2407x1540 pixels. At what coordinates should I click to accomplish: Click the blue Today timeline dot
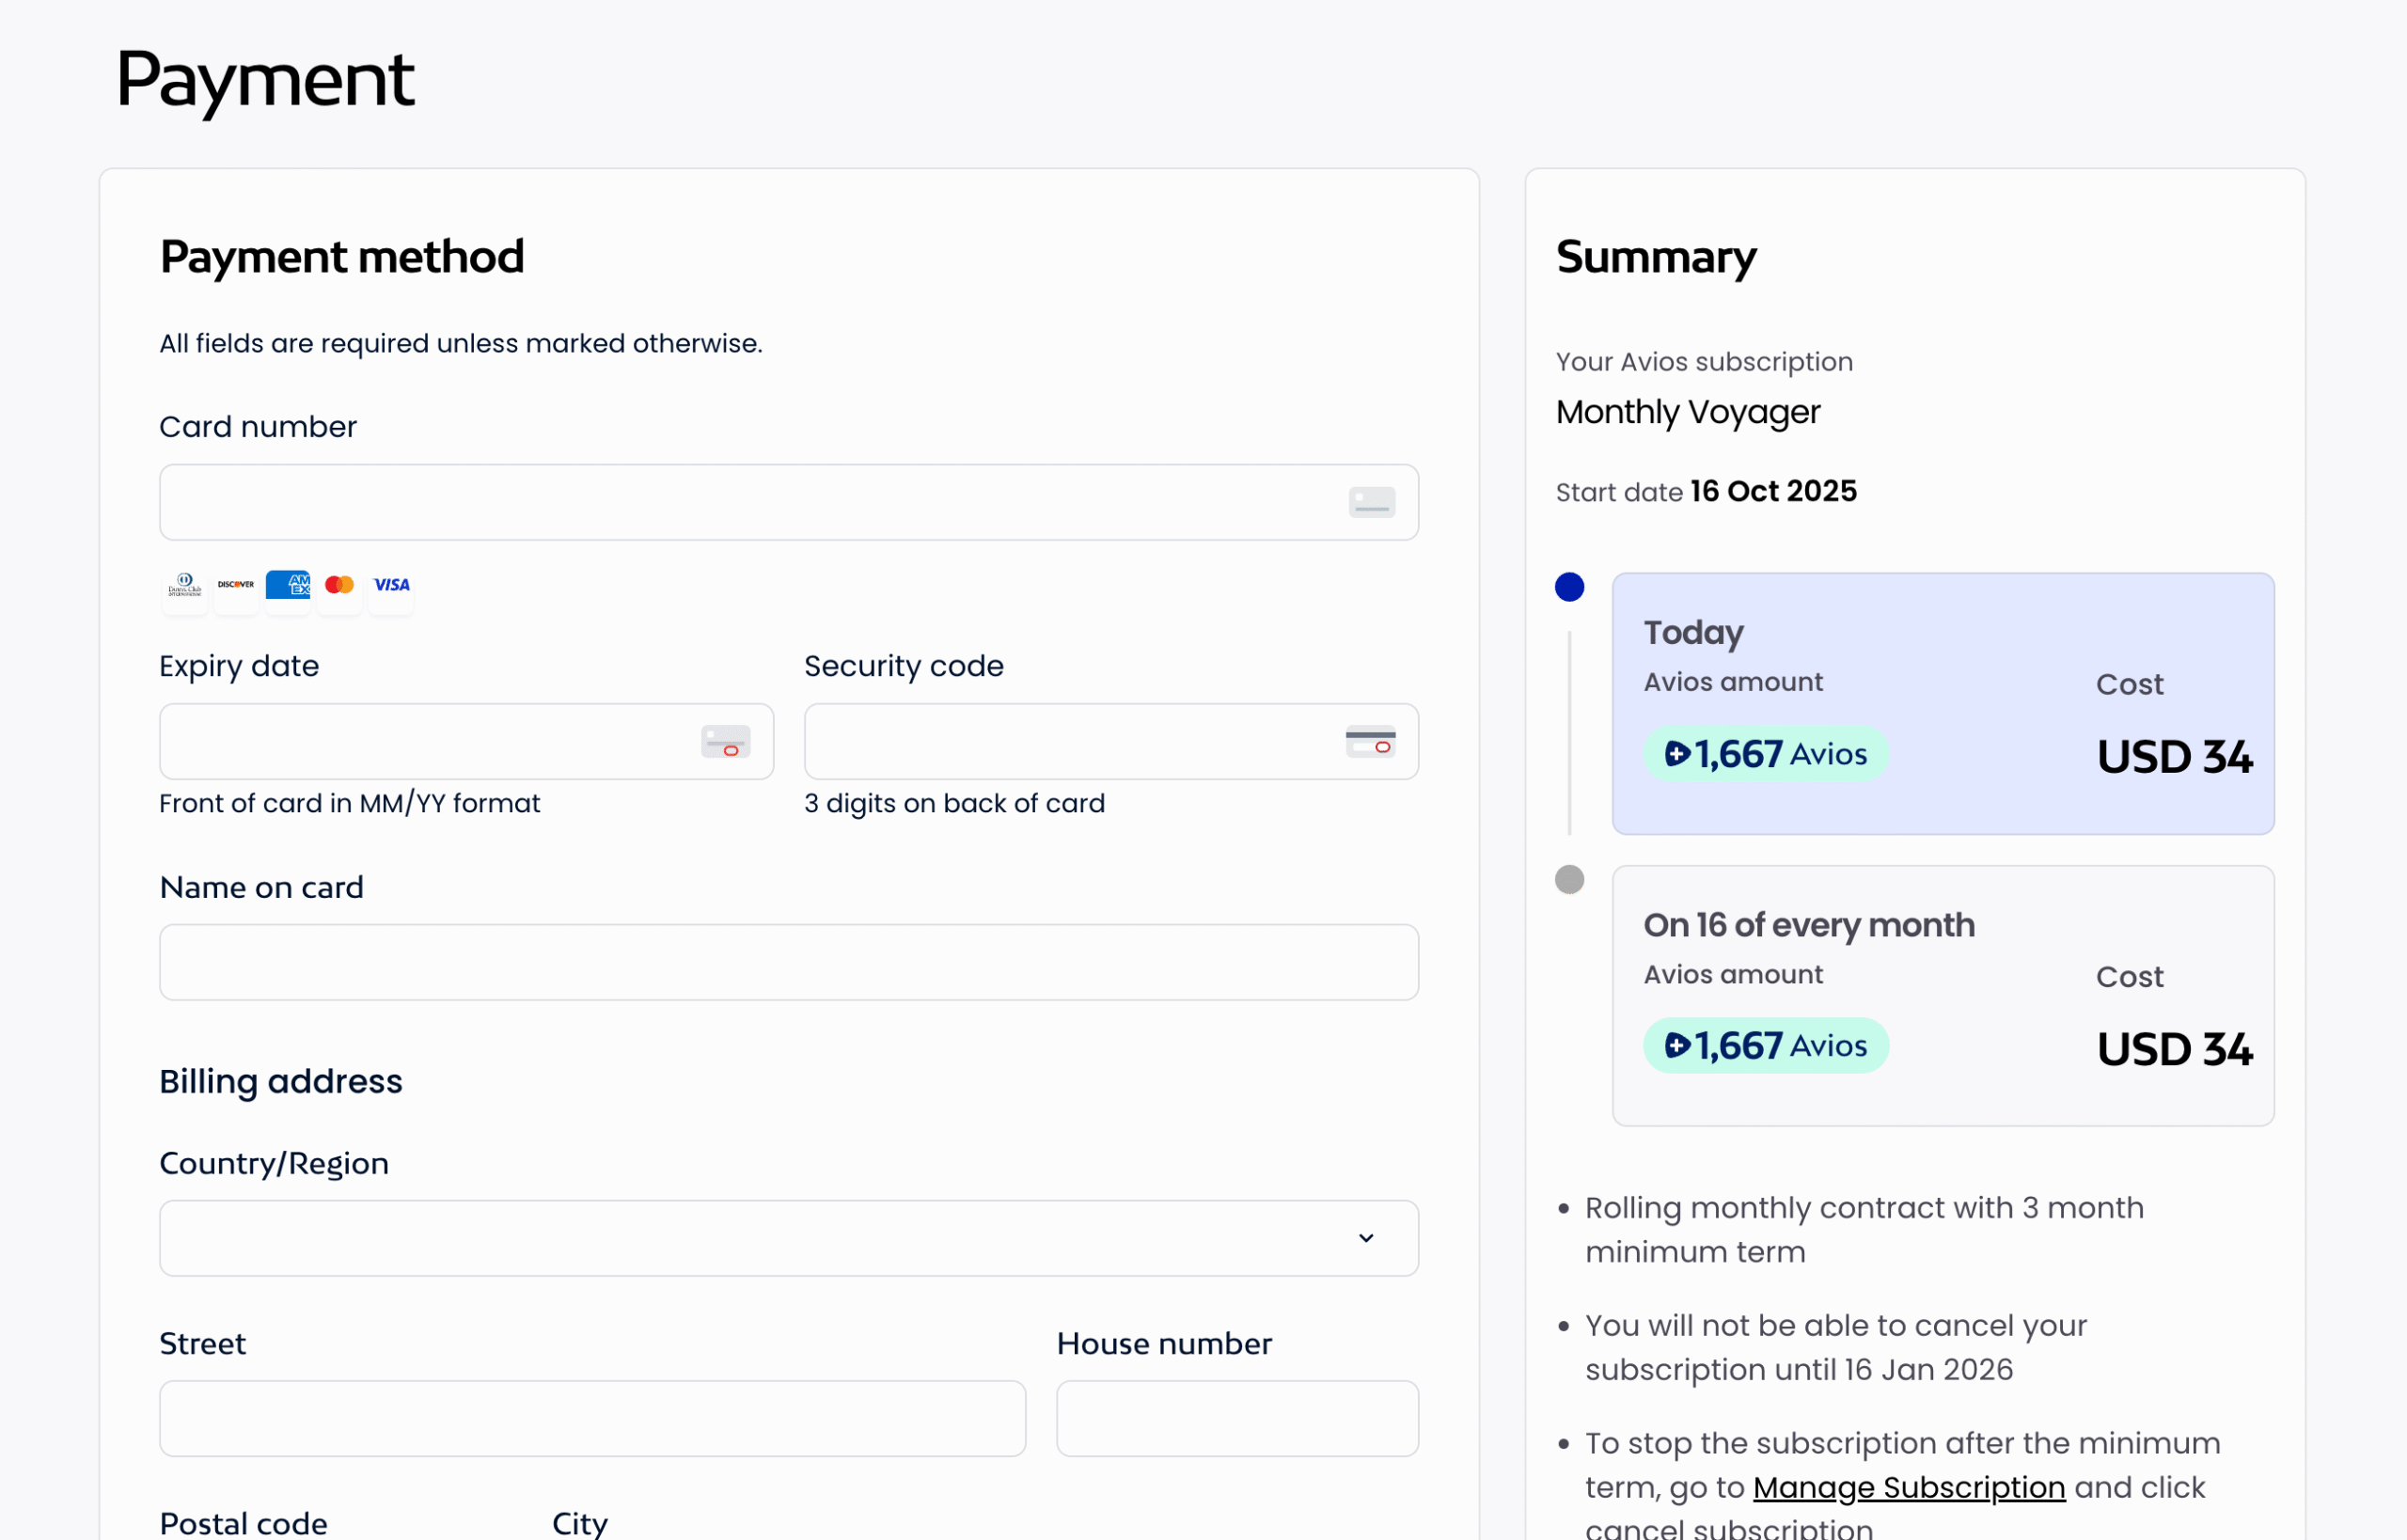[x=1569, y=587]
